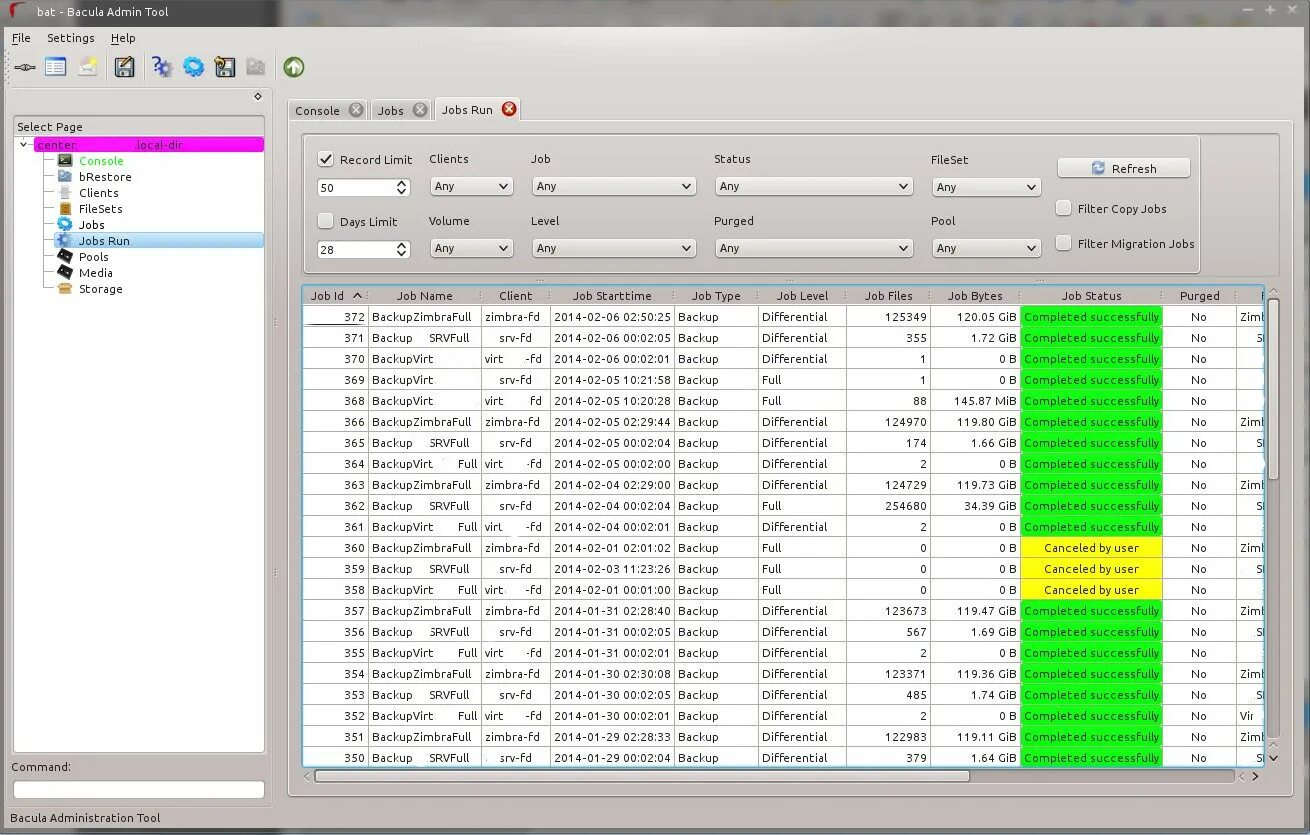1310x835 pixels.
Task: Click the question mark gear toolbar icon
Action: 162,67
